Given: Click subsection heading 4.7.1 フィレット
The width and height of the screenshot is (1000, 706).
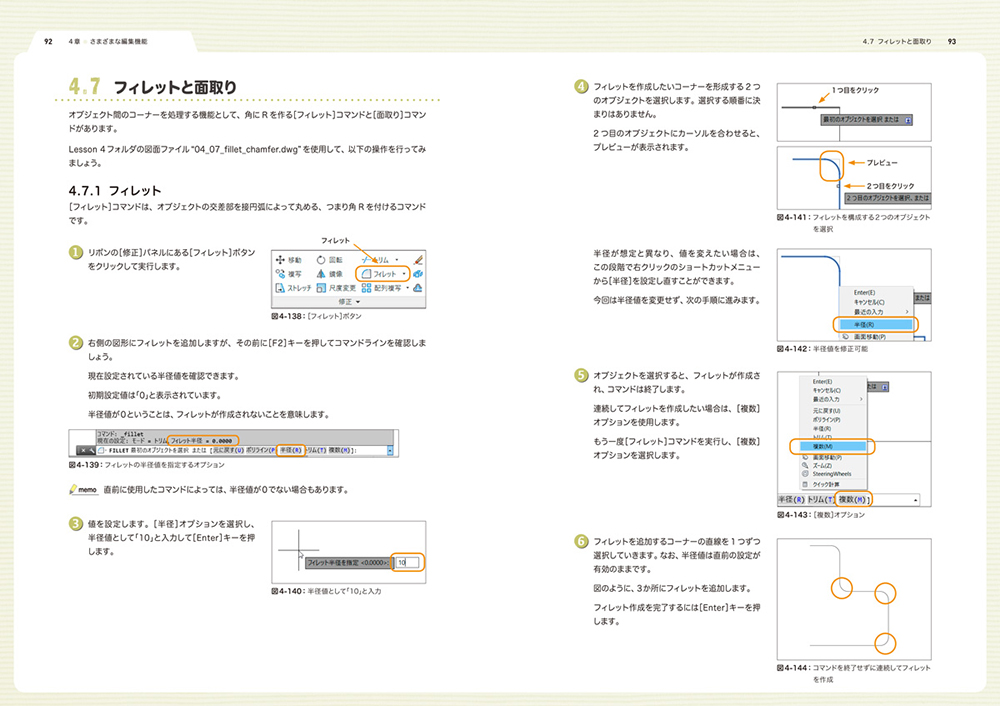Looking at the screenshot, I should pos(115,191).
